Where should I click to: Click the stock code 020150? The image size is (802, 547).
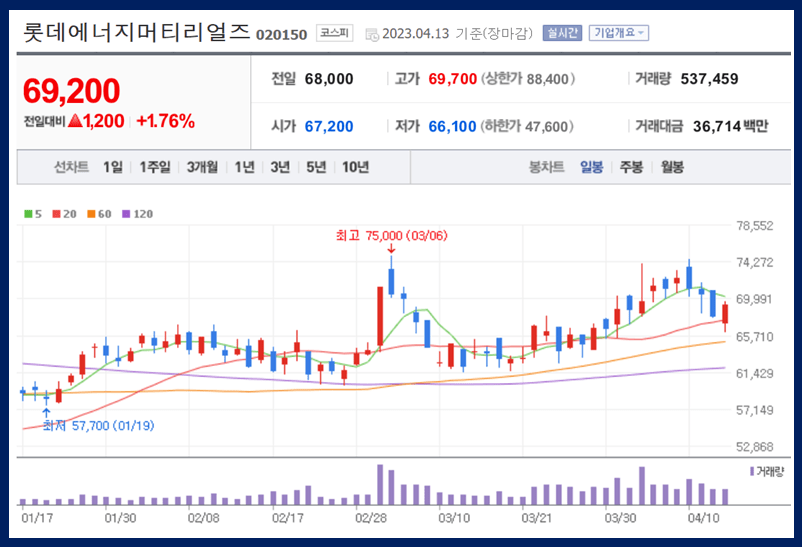pyautogui.click(x=281, y=35)
